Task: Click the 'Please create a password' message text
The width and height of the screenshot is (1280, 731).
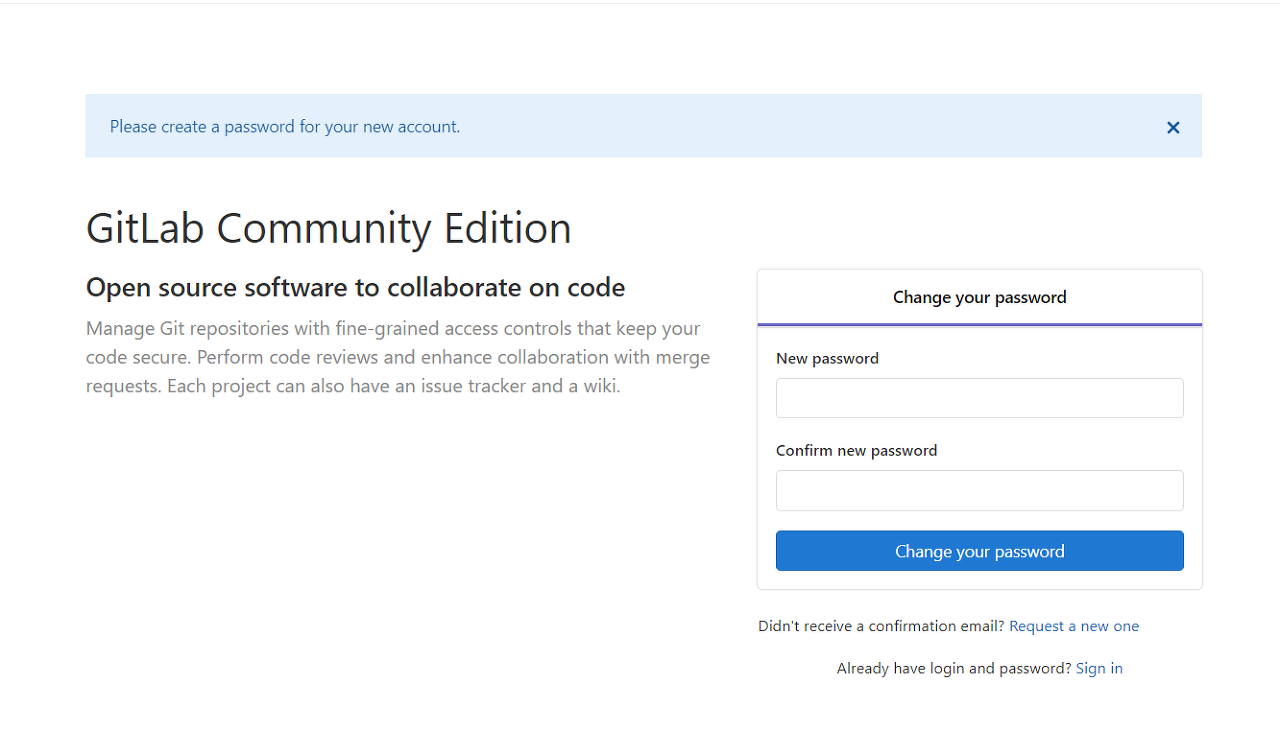Action: point(285,127)
